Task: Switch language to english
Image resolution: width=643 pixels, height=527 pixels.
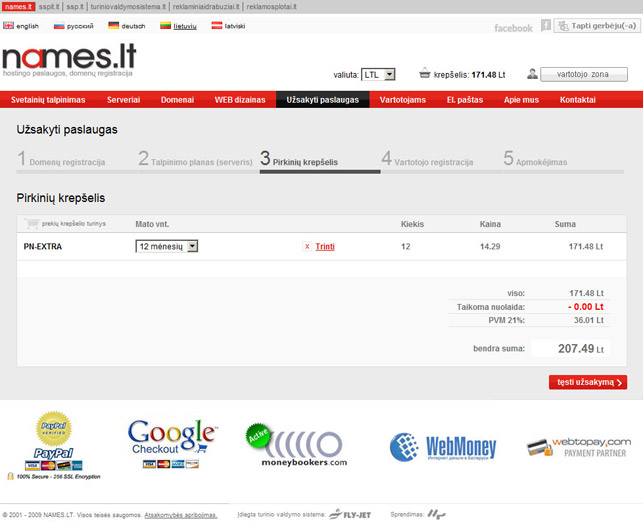Action: 27,26
